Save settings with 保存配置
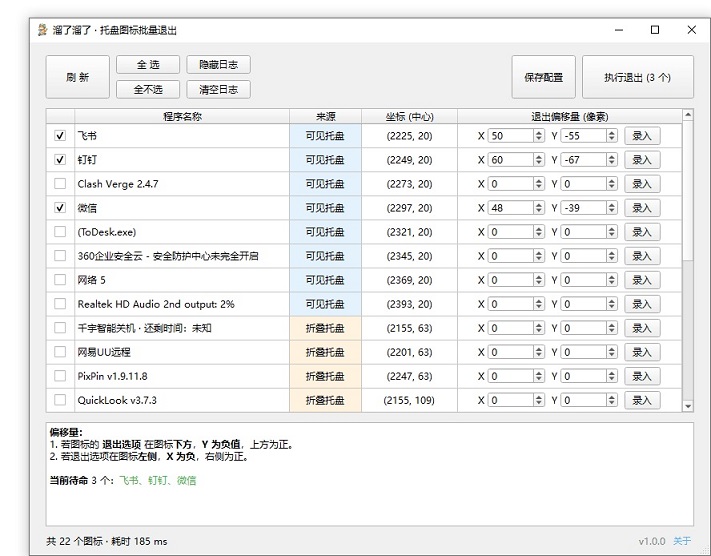Screen dimensions: 711x556 coord(543,77)
